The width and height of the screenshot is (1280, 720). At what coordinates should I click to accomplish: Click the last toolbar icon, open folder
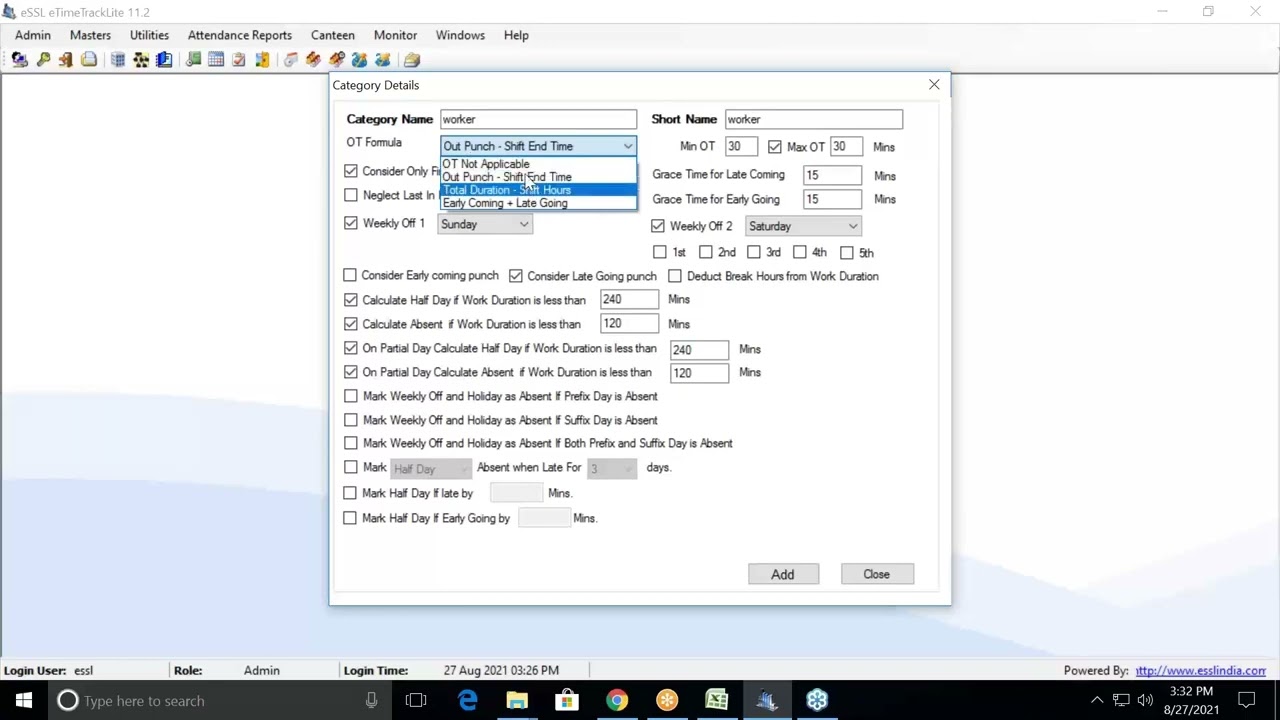(x=411, y=60)
